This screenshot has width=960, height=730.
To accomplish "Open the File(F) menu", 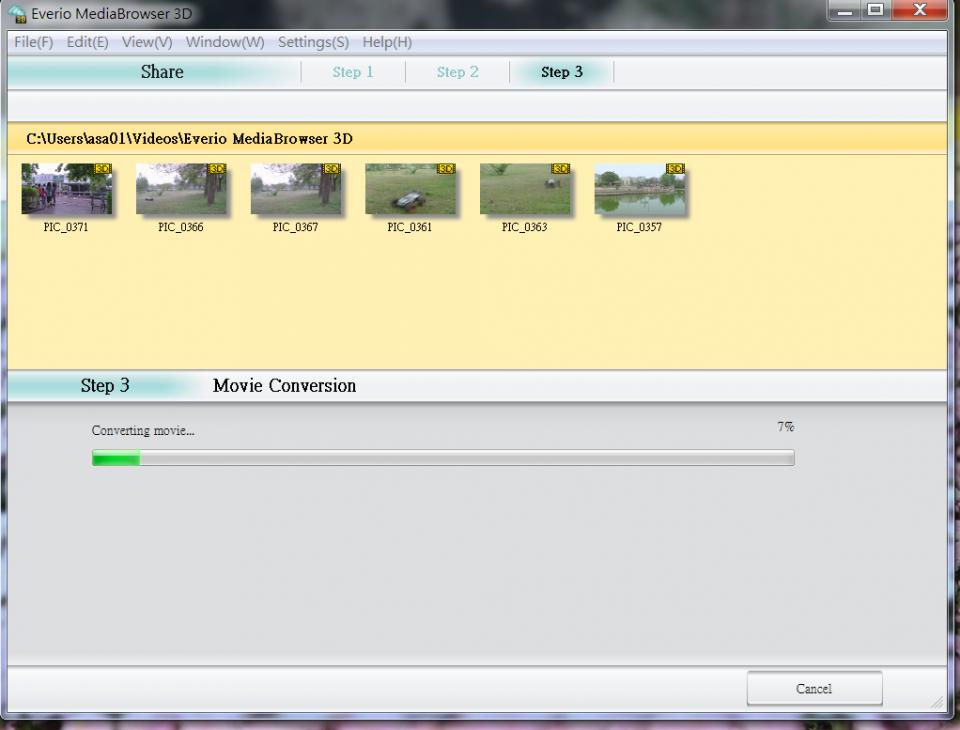I will click(34, 42).
